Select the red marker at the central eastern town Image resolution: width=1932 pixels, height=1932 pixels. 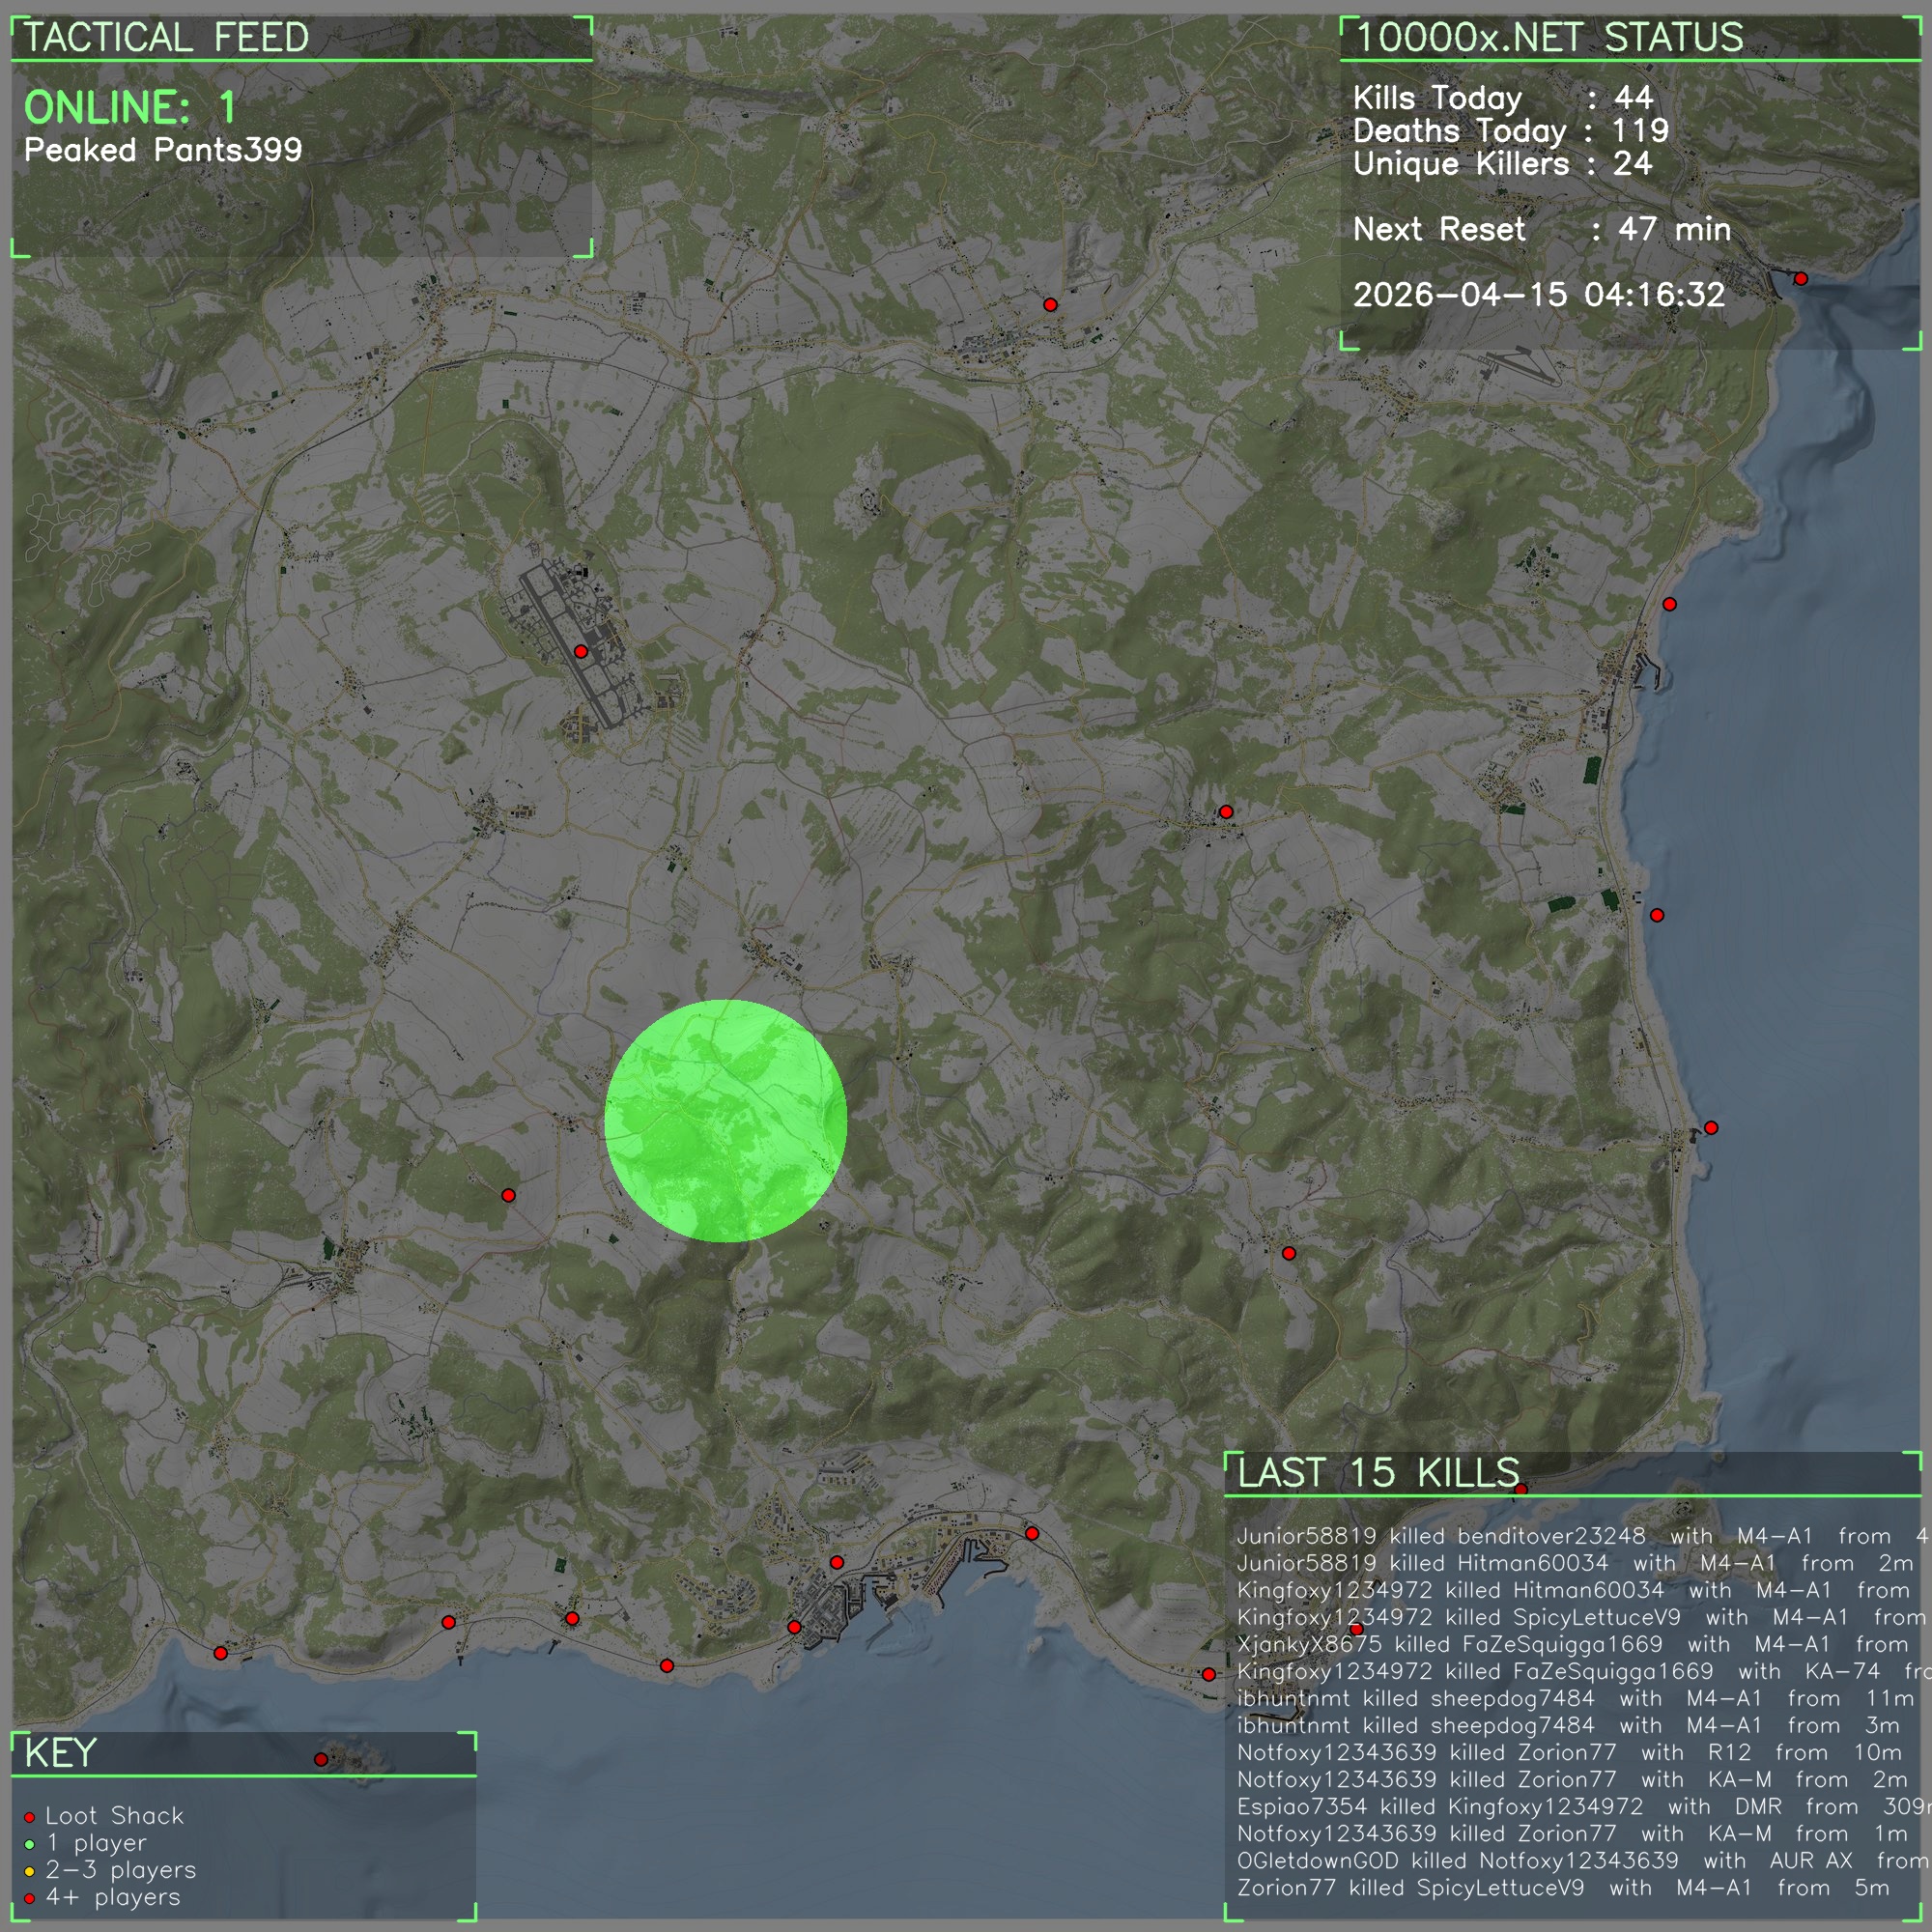coord(1227,813)
